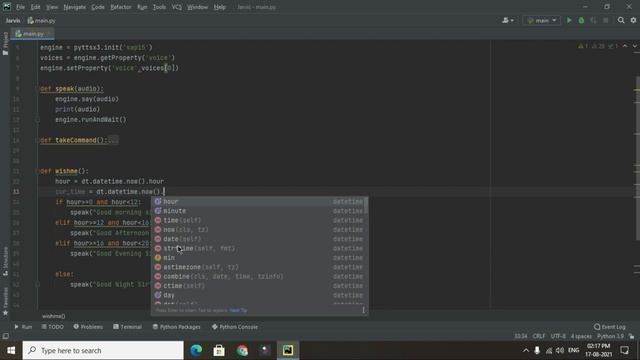Click the inspections warnings count widget

(x=598, y=46)
